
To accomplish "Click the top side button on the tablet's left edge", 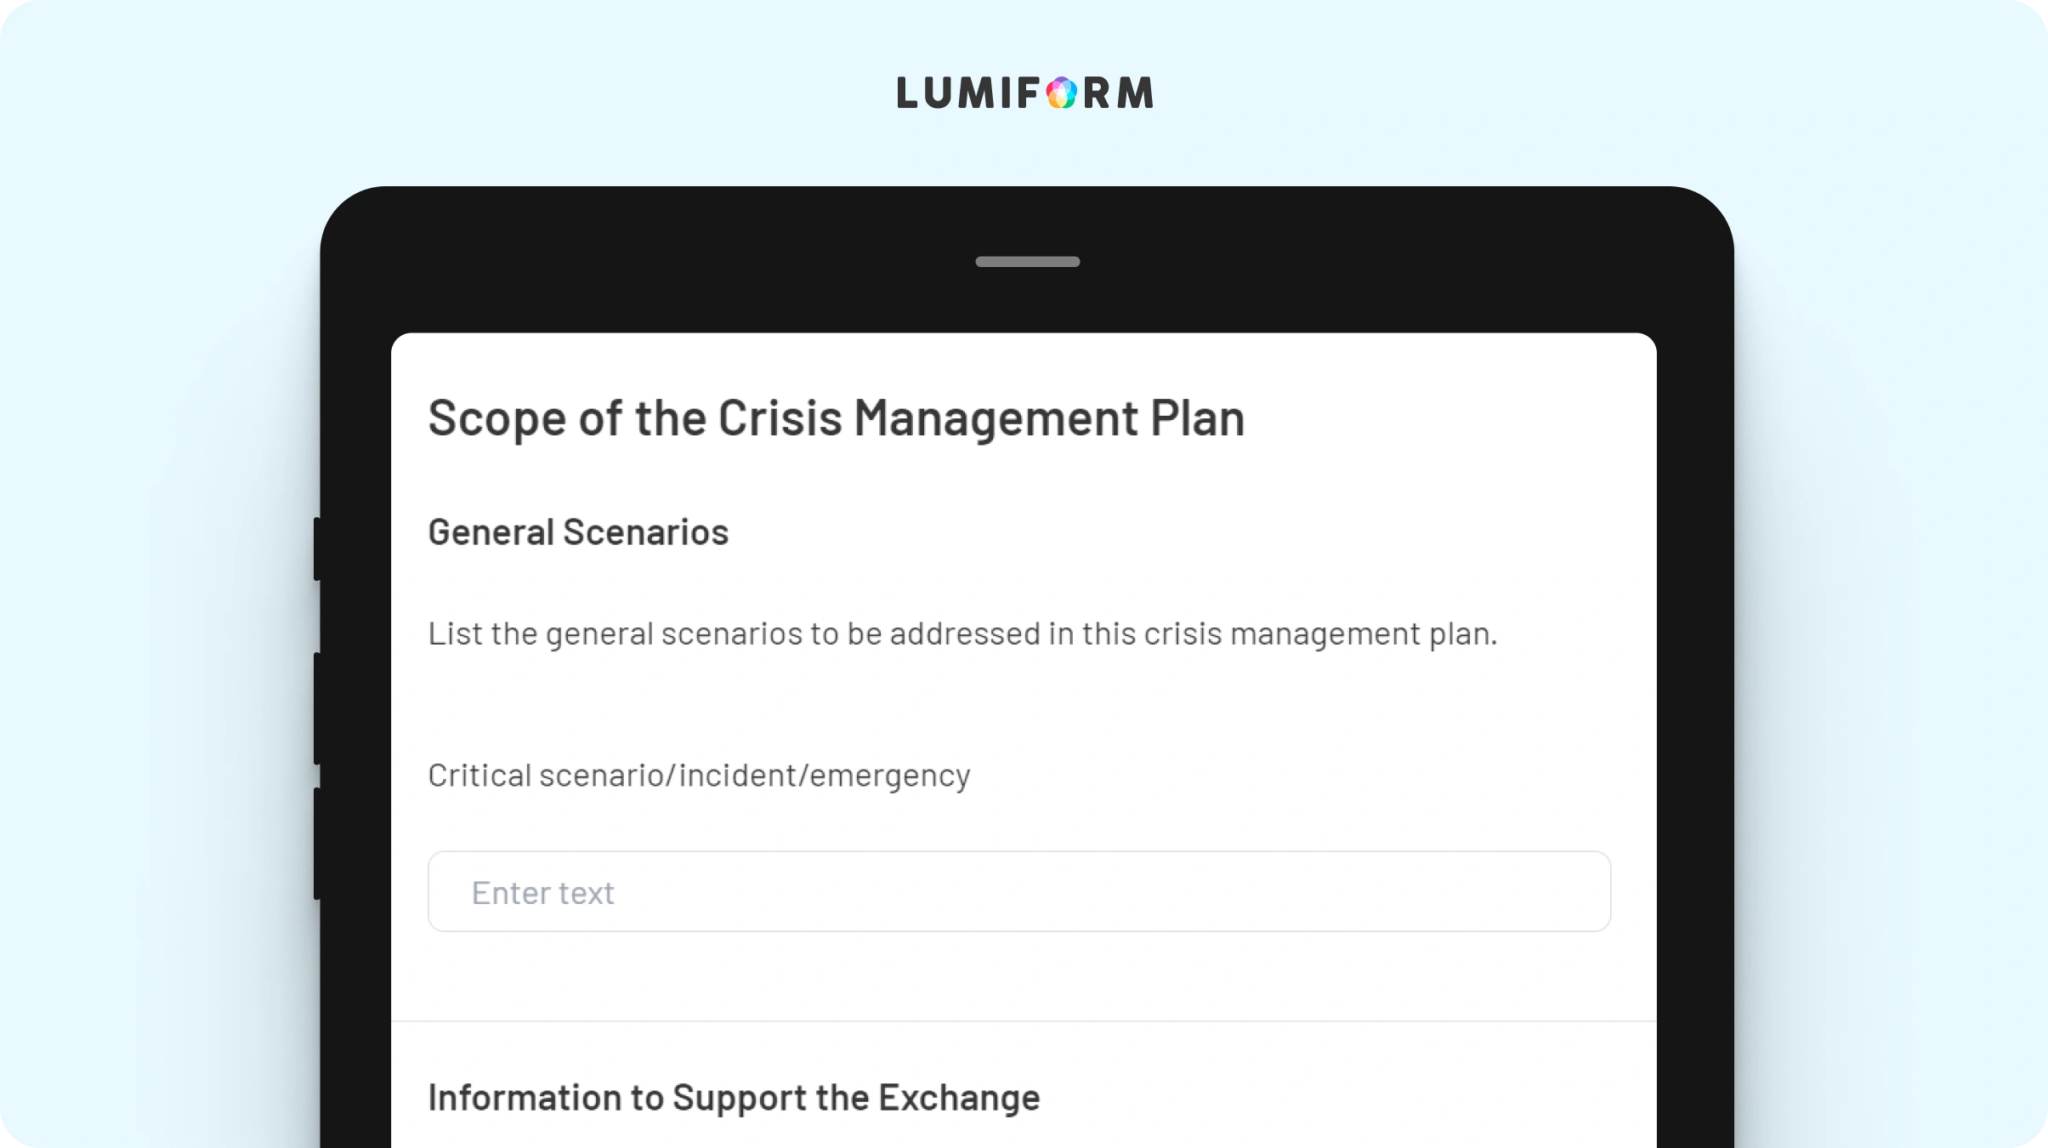I will tap(317, 548).
